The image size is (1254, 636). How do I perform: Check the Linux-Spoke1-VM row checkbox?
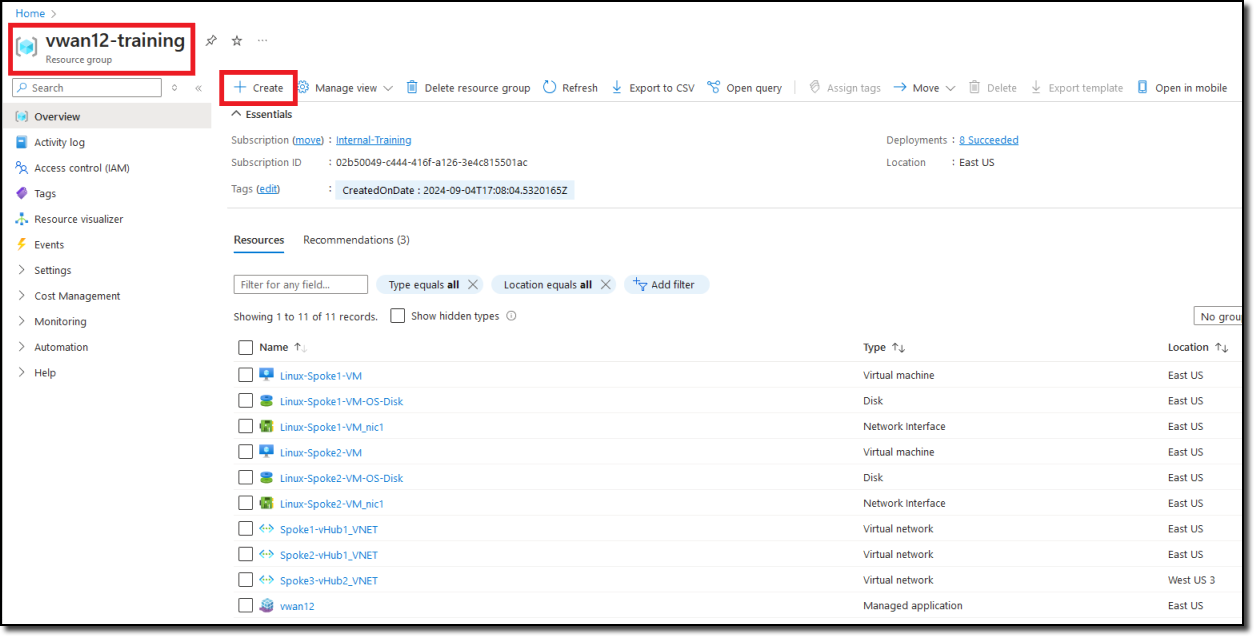[246, 375]
